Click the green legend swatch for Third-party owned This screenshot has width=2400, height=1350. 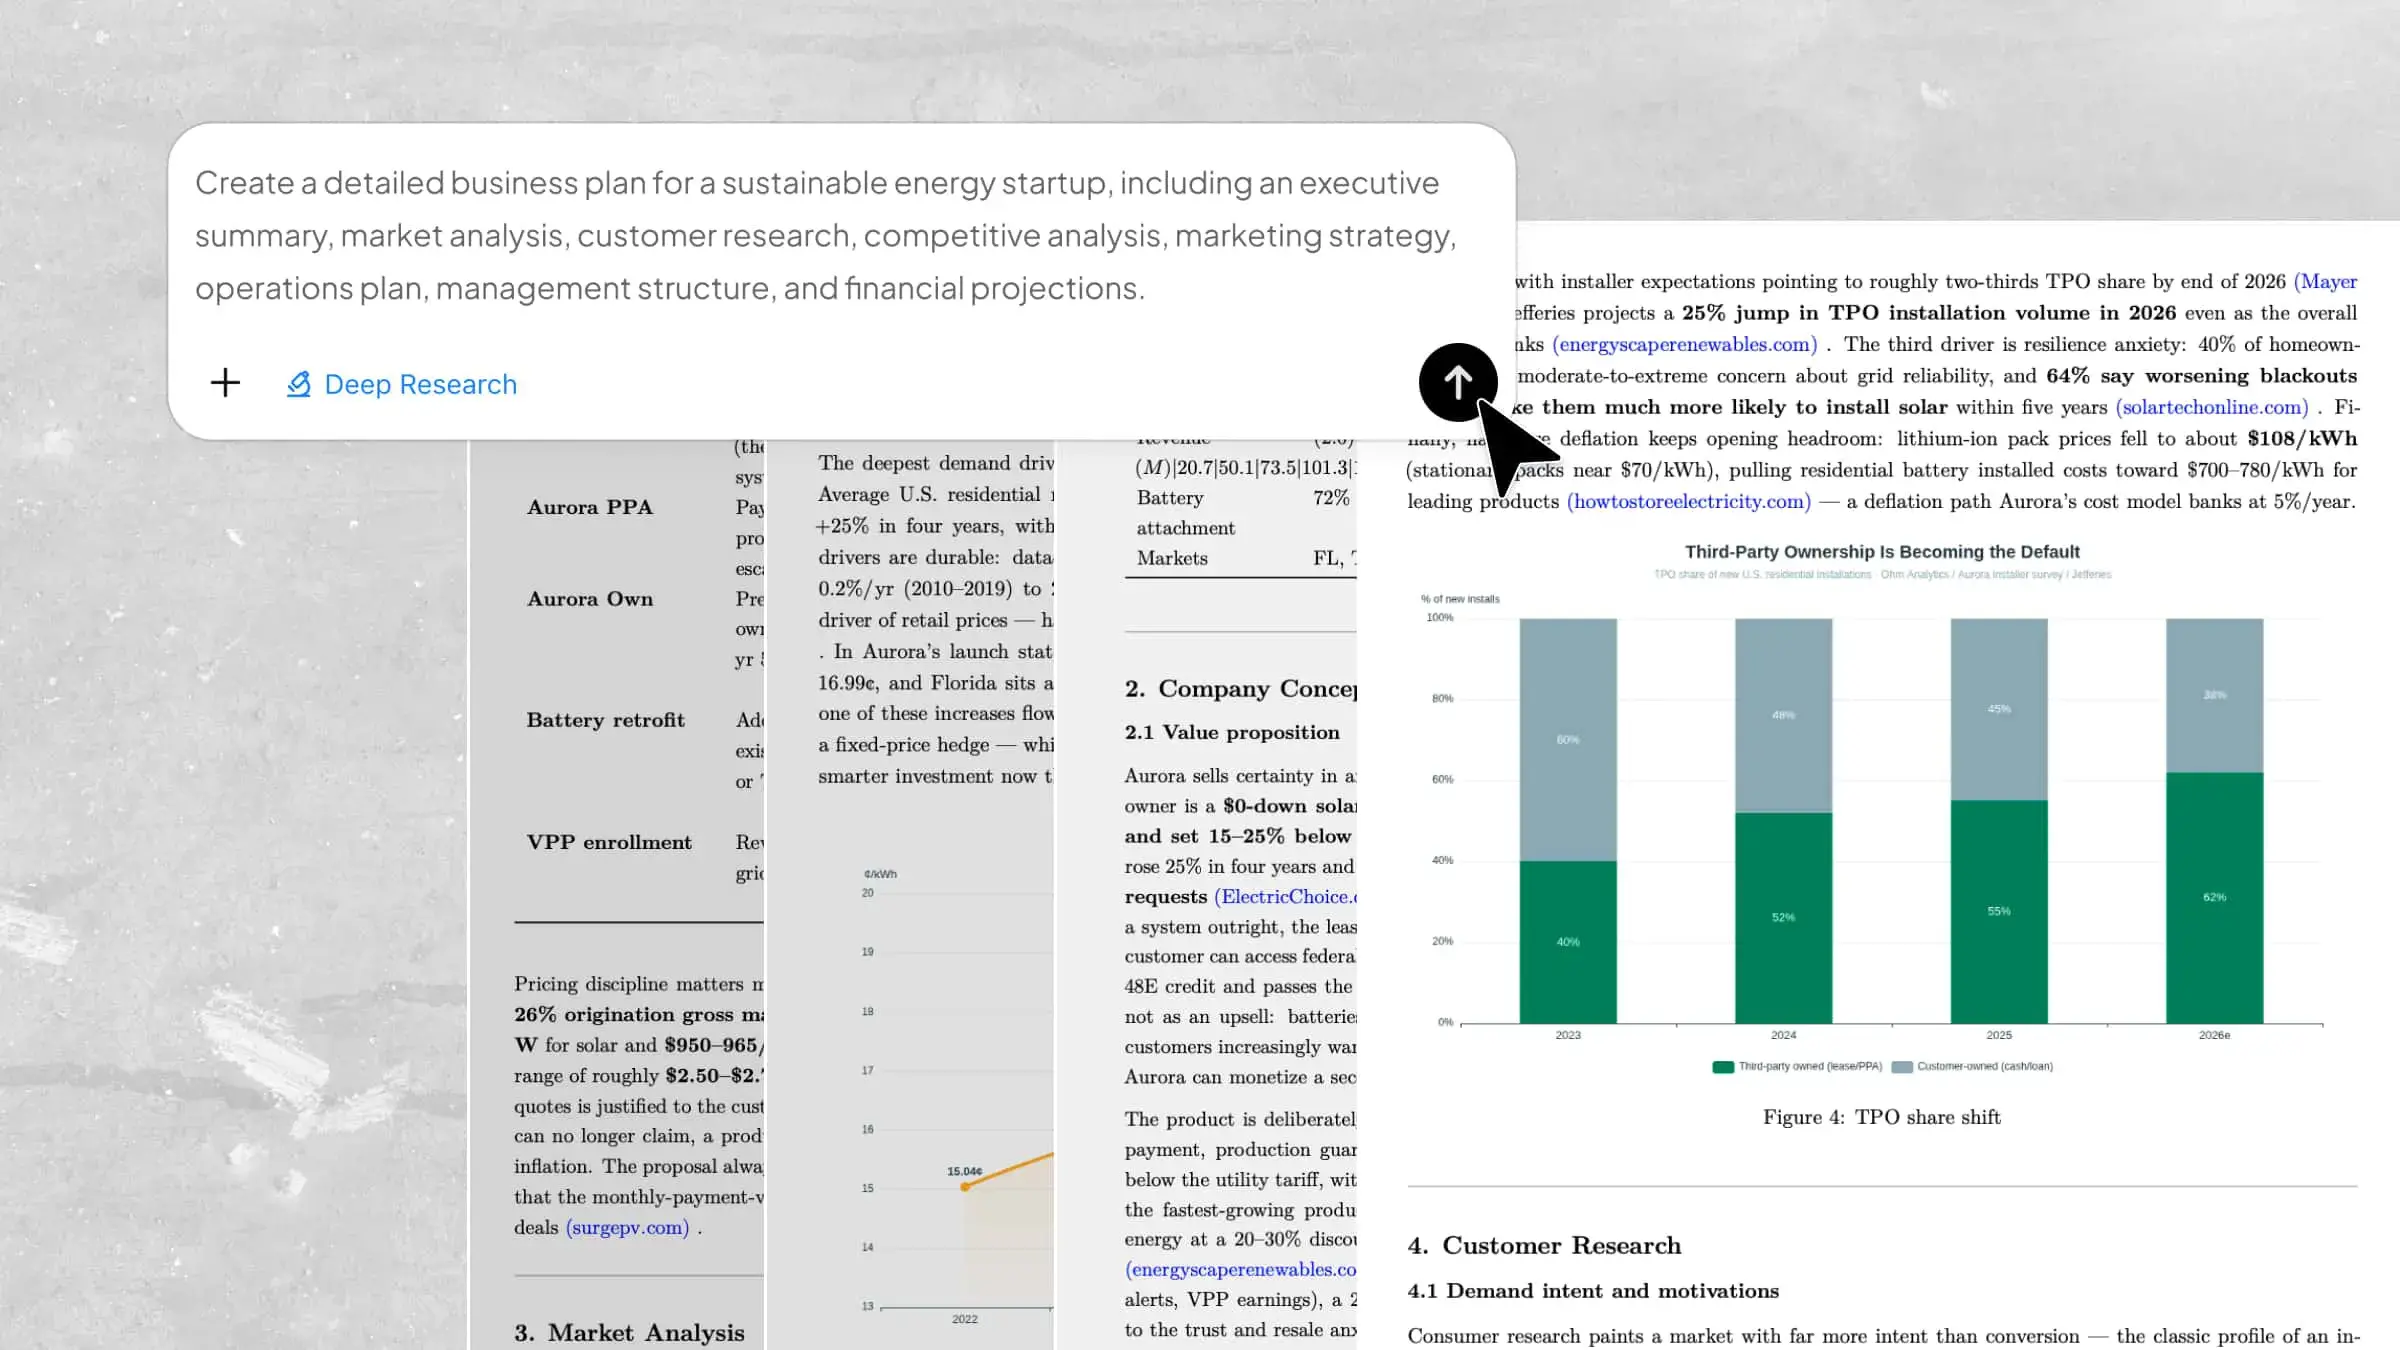tap(1722, 1067)
